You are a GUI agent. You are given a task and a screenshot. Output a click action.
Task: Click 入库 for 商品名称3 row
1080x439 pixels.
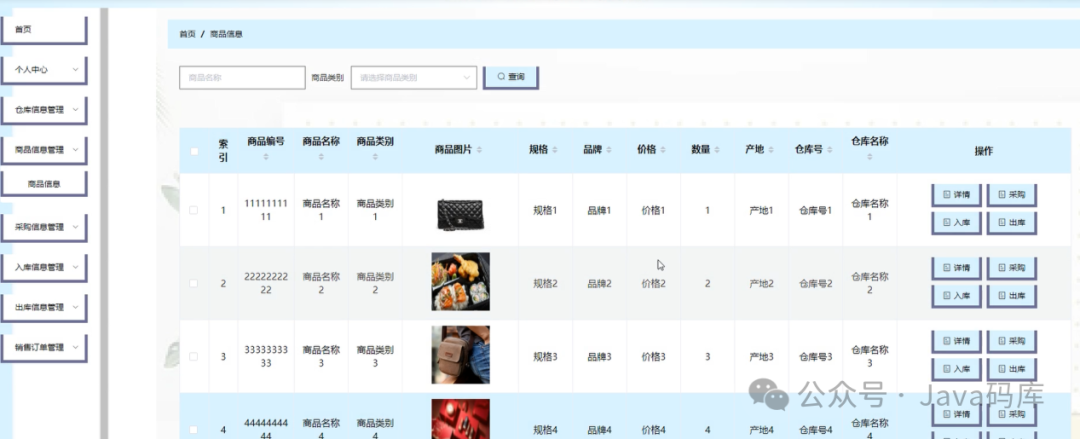click(957, 369)
